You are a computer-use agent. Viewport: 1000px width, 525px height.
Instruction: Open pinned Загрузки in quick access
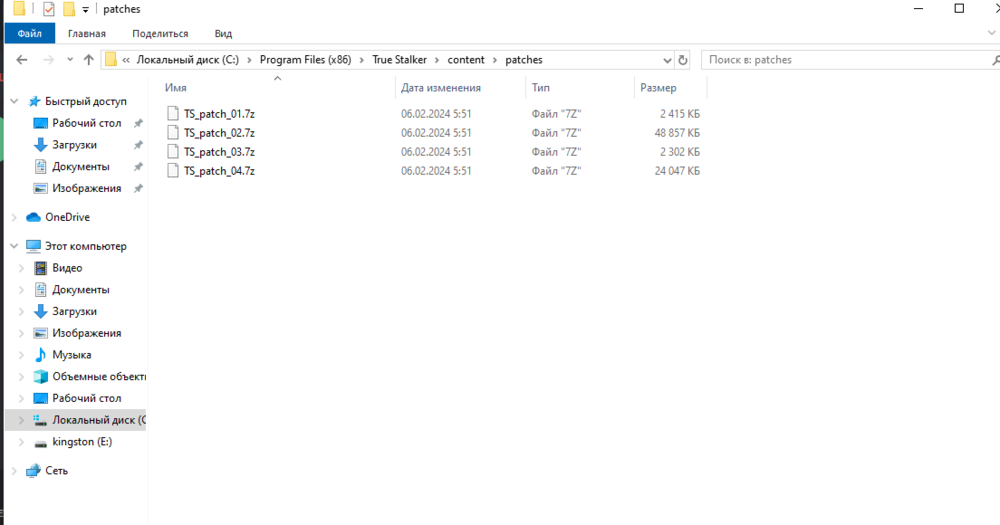coord(75,145)
